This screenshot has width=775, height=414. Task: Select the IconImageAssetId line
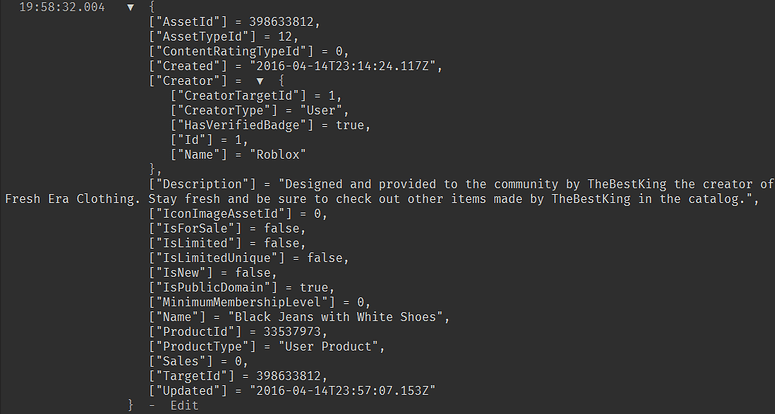[x=234, y=214]
